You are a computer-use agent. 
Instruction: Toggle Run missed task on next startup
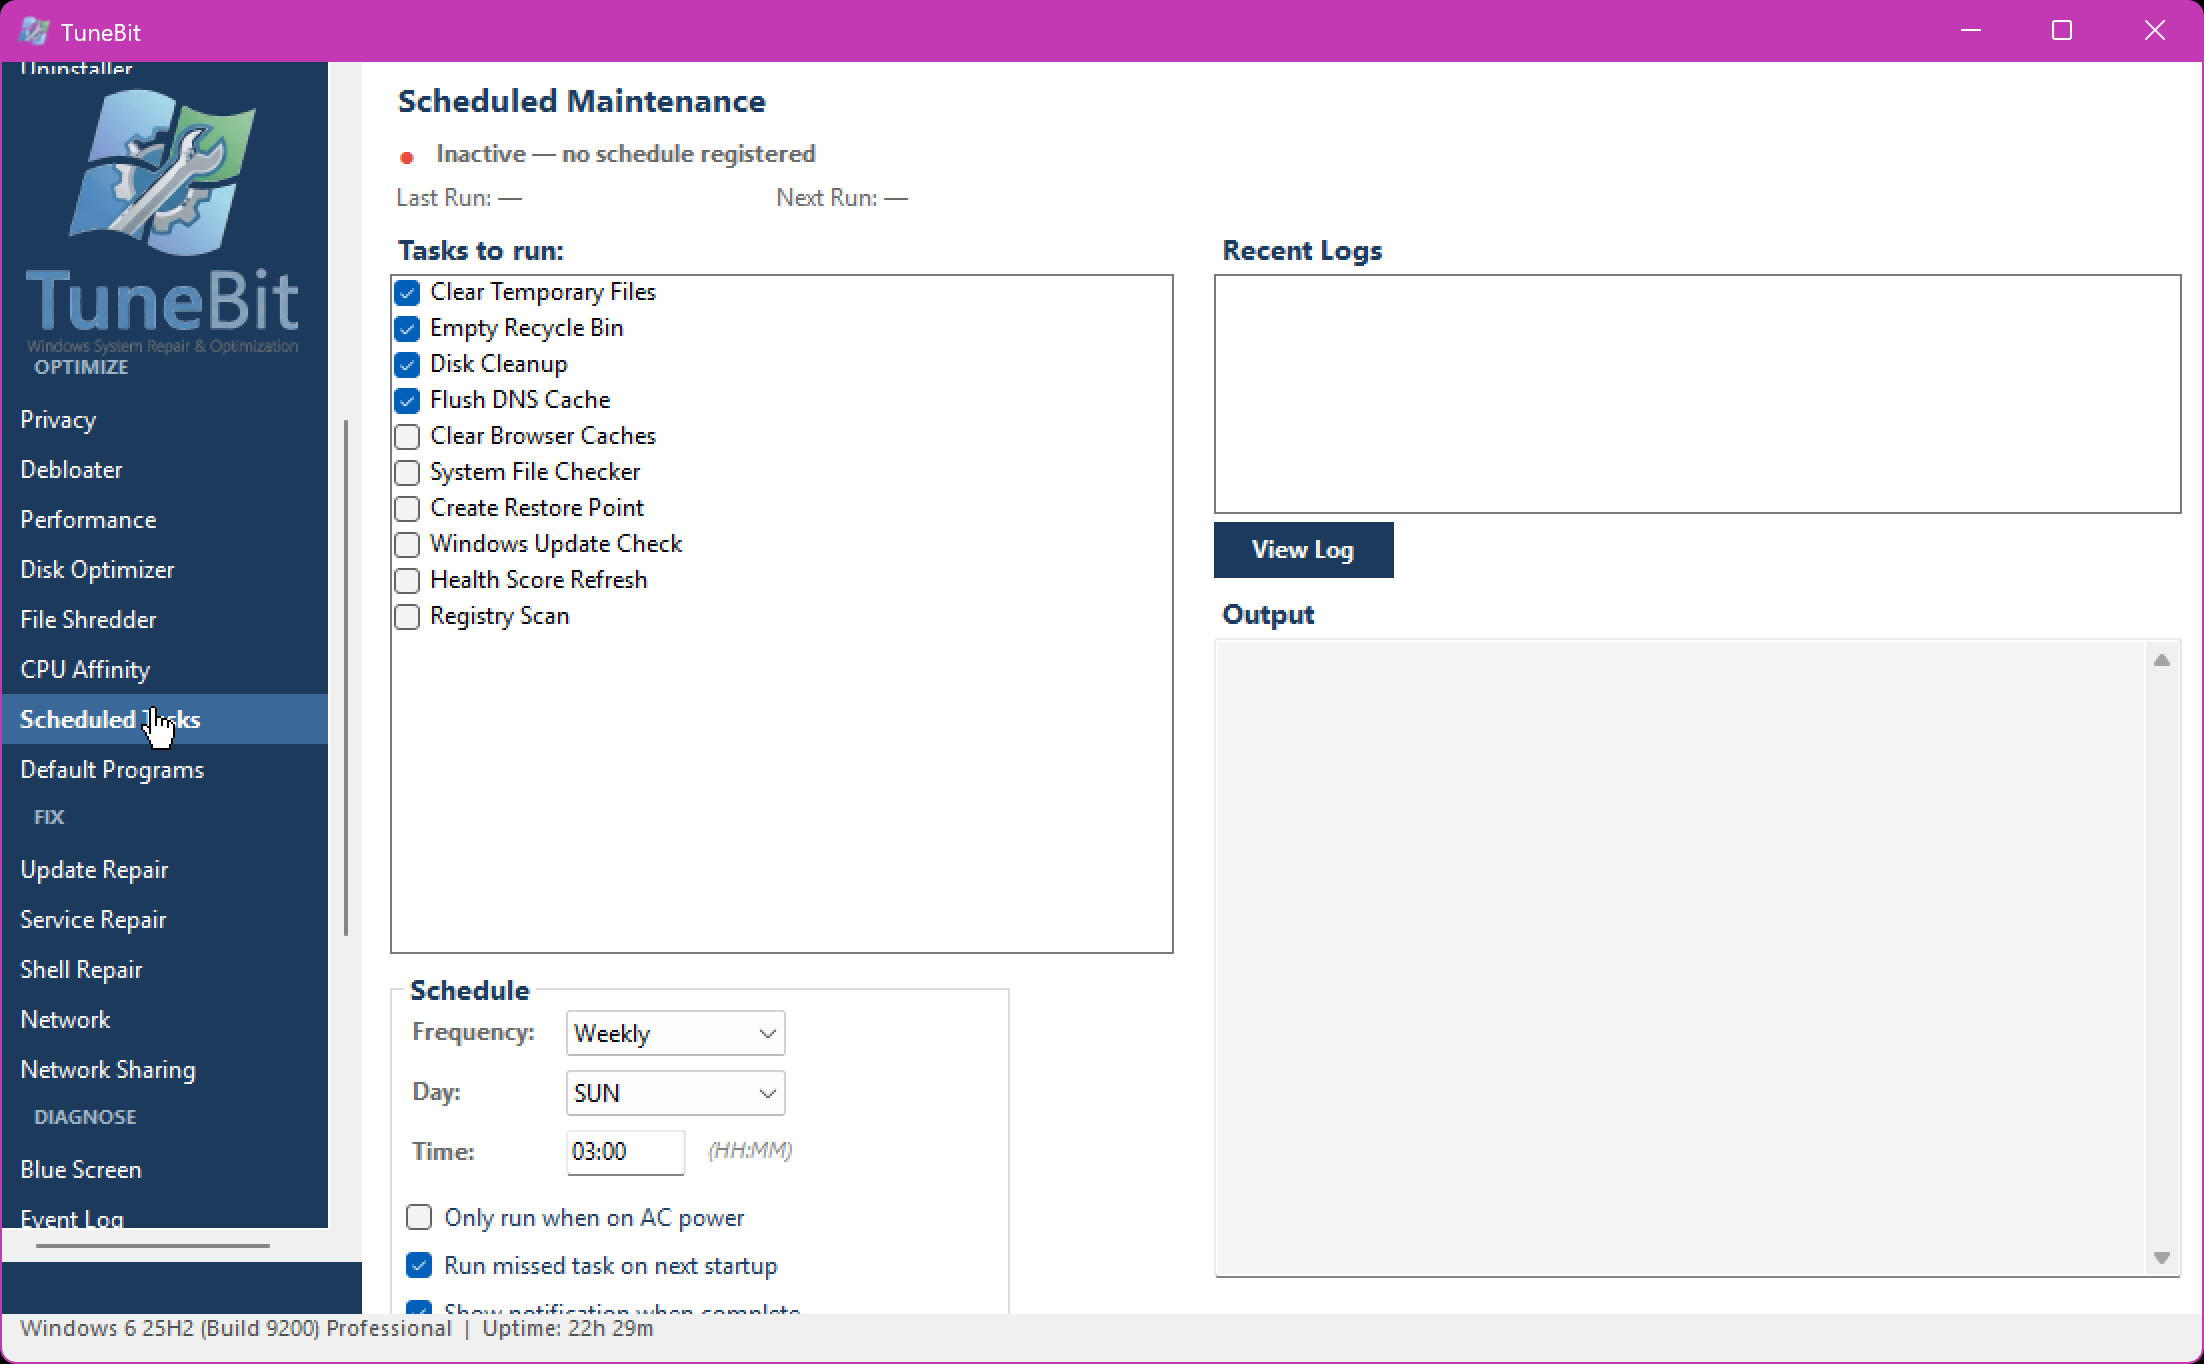(x=419, y=1265)
